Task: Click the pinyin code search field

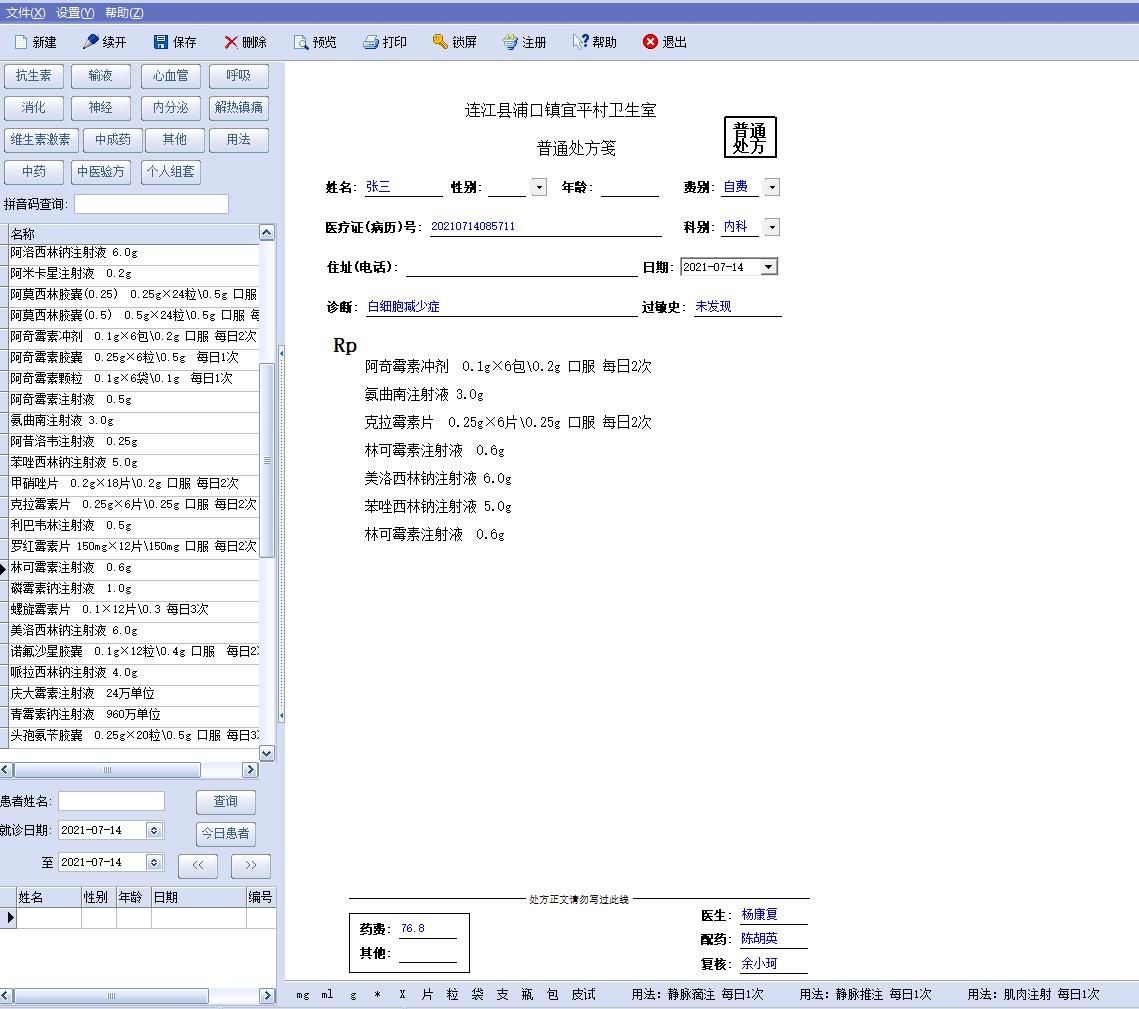Action: tap(151, 204)
